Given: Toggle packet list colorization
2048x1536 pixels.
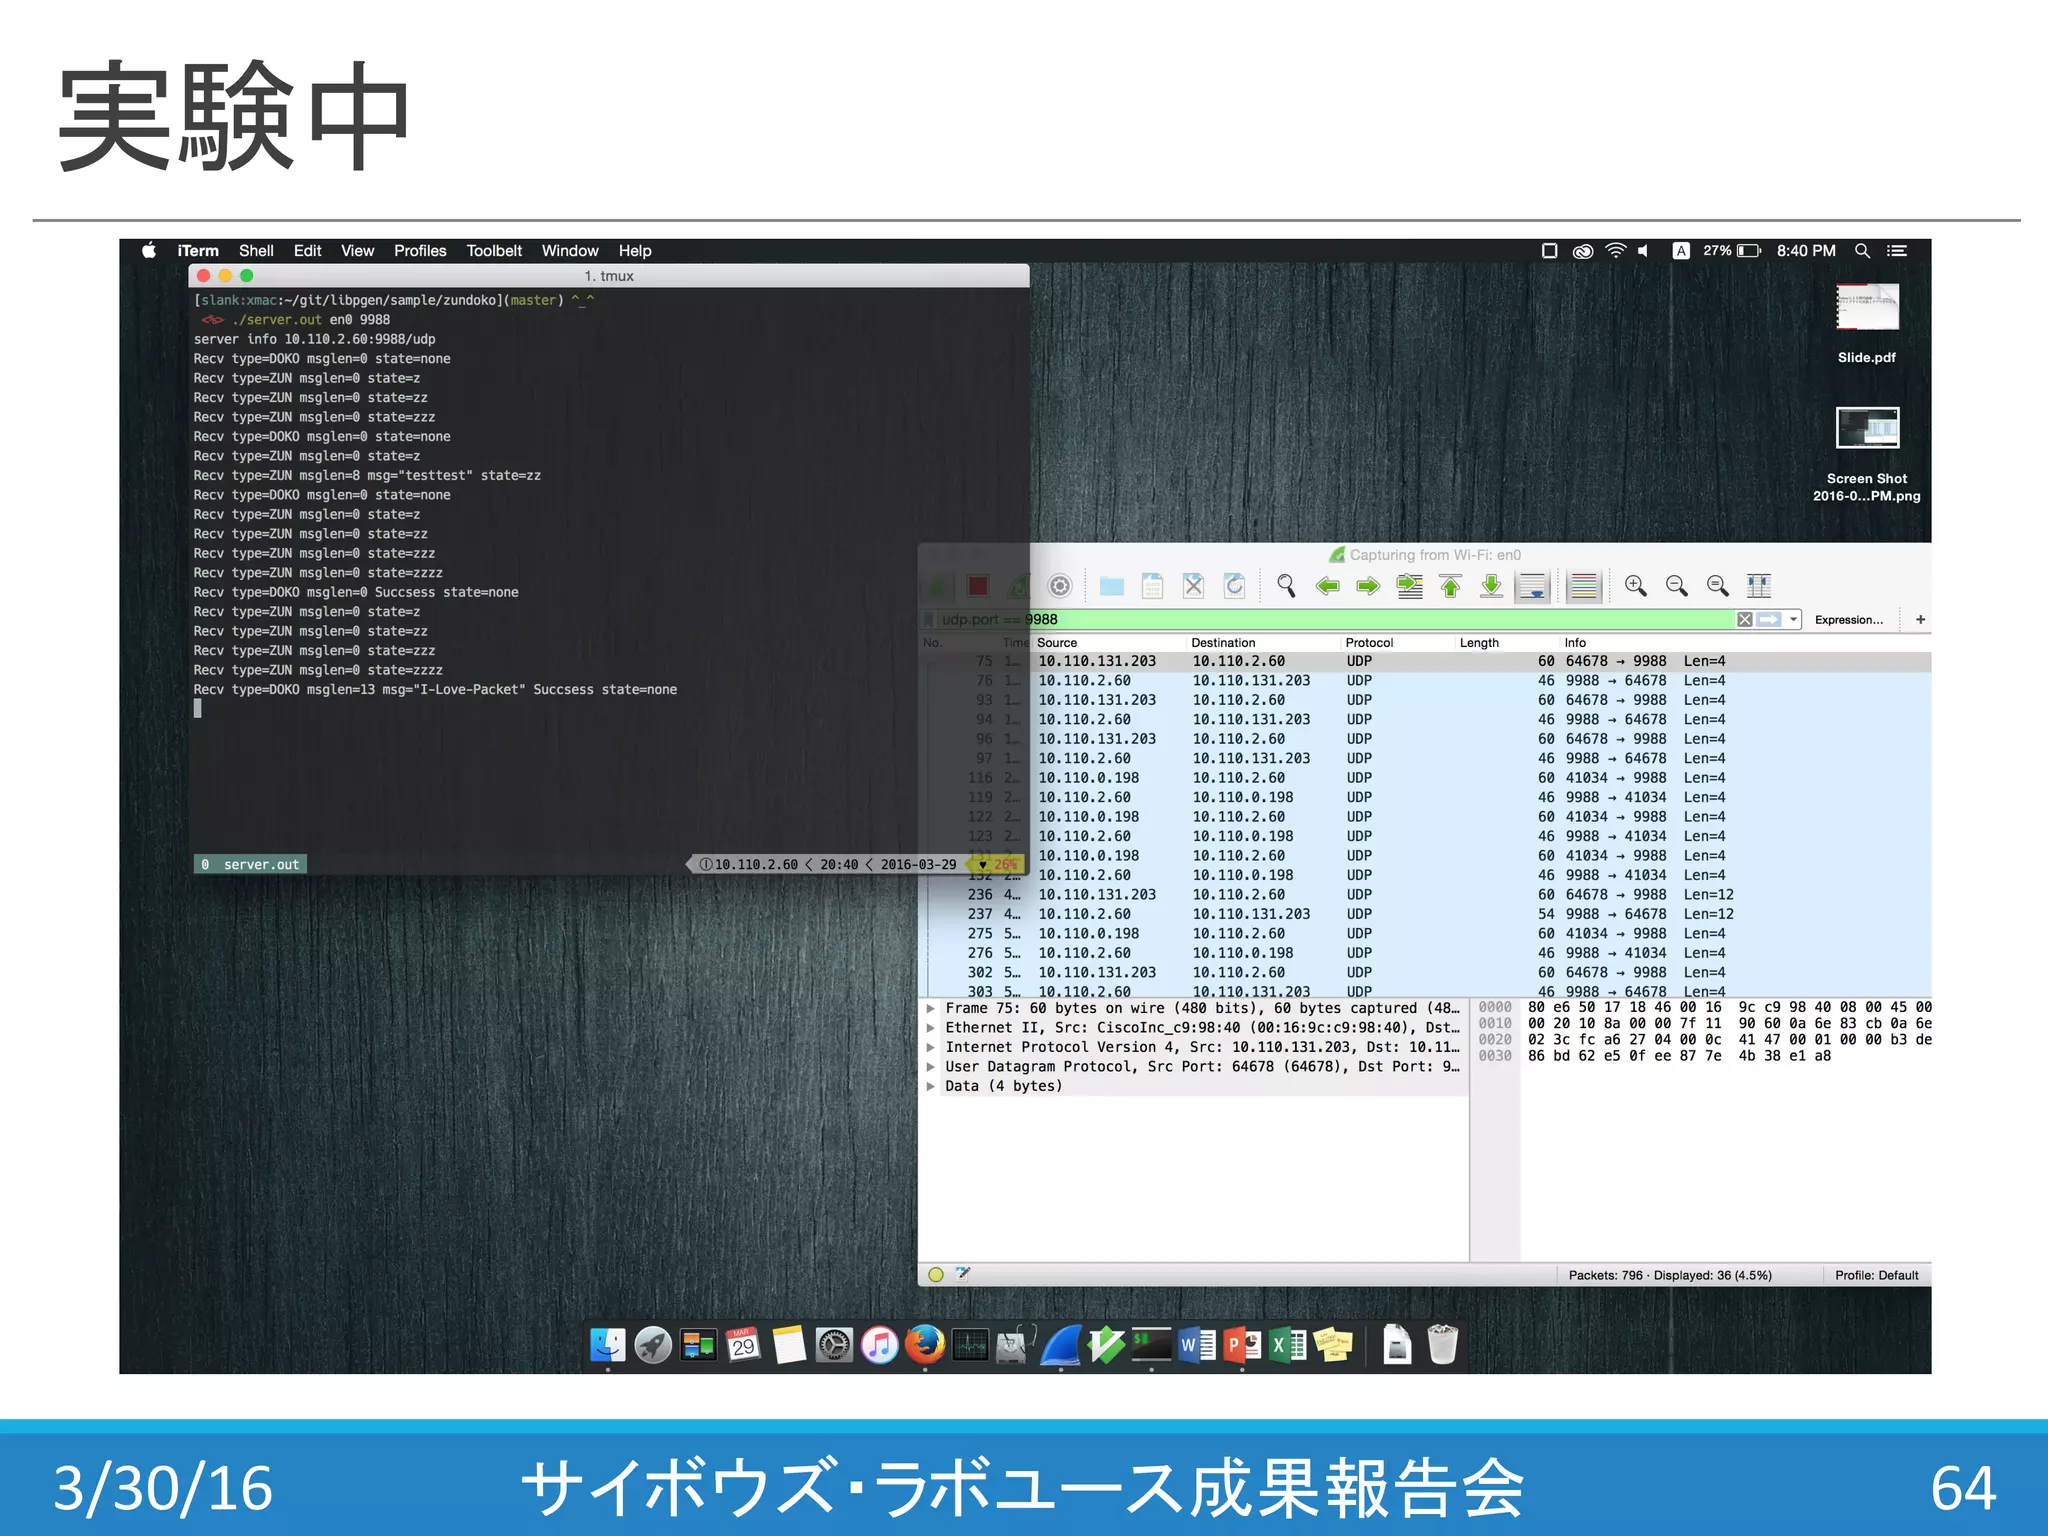Looking at the screenshot, I should [1584, 586].
